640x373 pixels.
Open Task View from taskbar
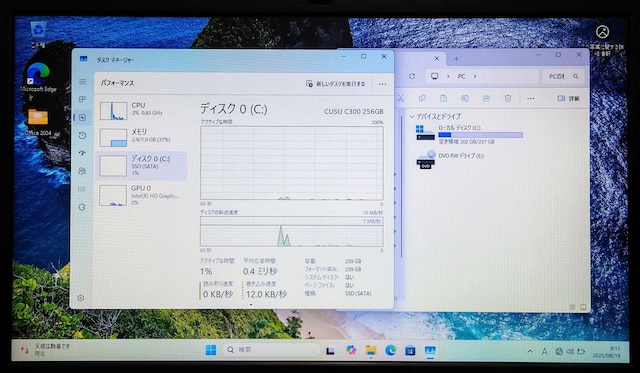tap(330, 350)
